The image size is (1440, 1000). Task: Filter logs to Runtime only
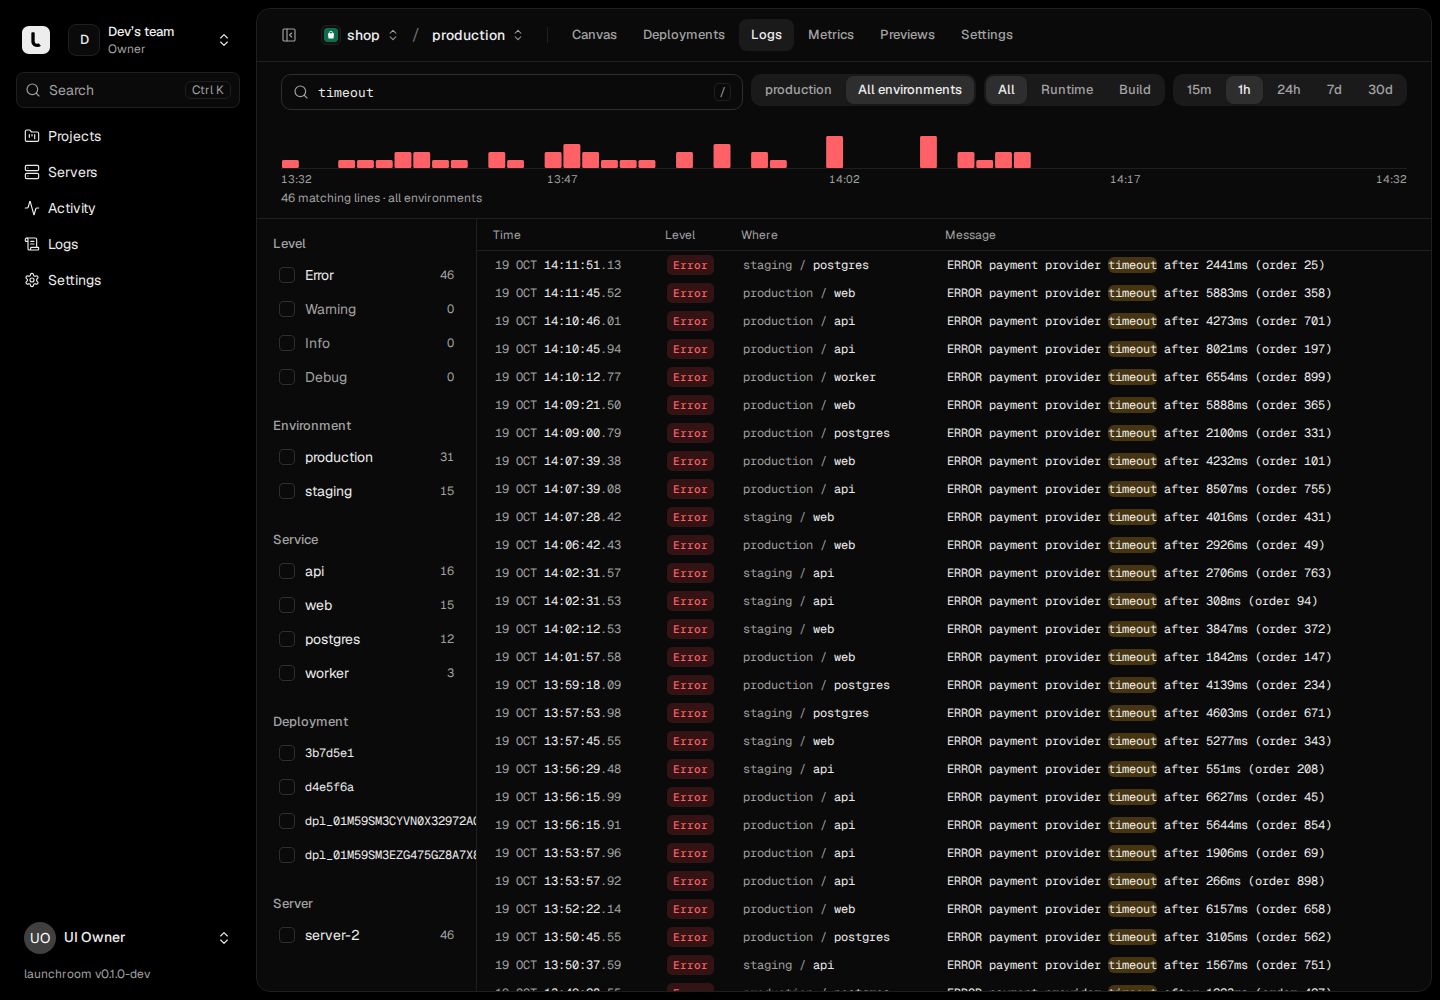coord(1067,90)
